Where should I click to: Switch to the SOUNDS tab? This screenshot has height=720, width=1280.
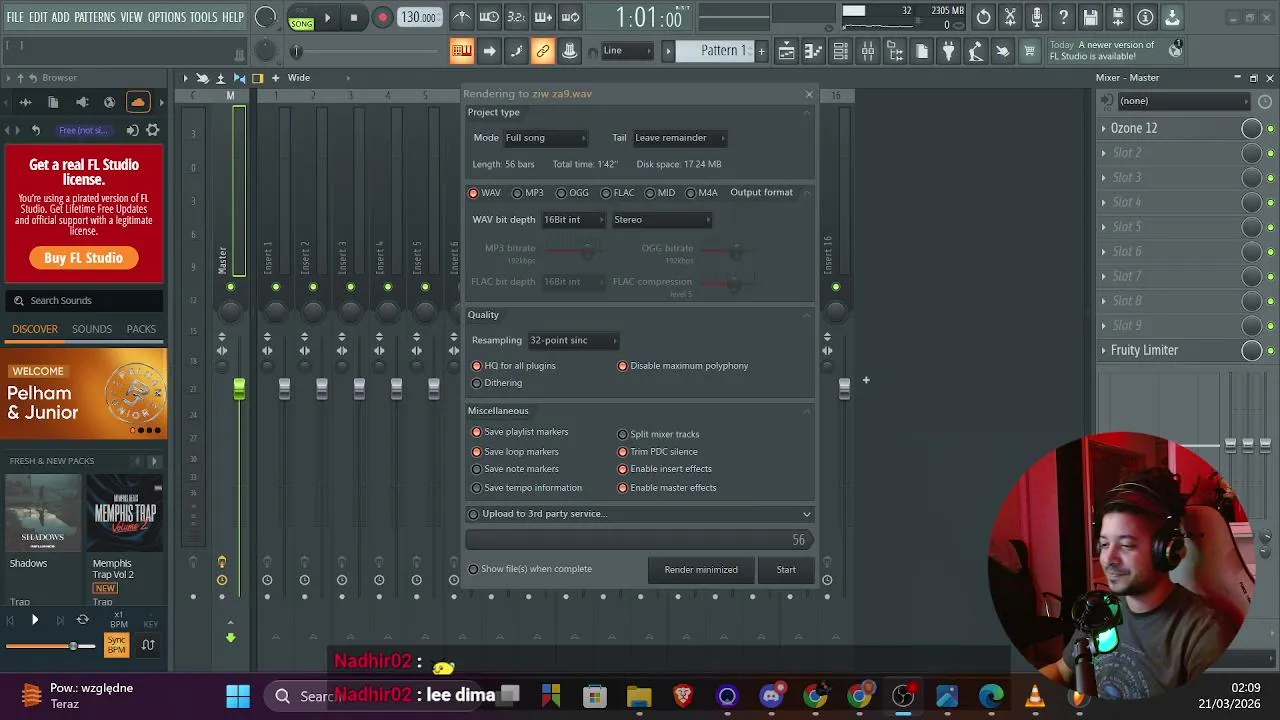pyautogui.click(x=92, y=329)
